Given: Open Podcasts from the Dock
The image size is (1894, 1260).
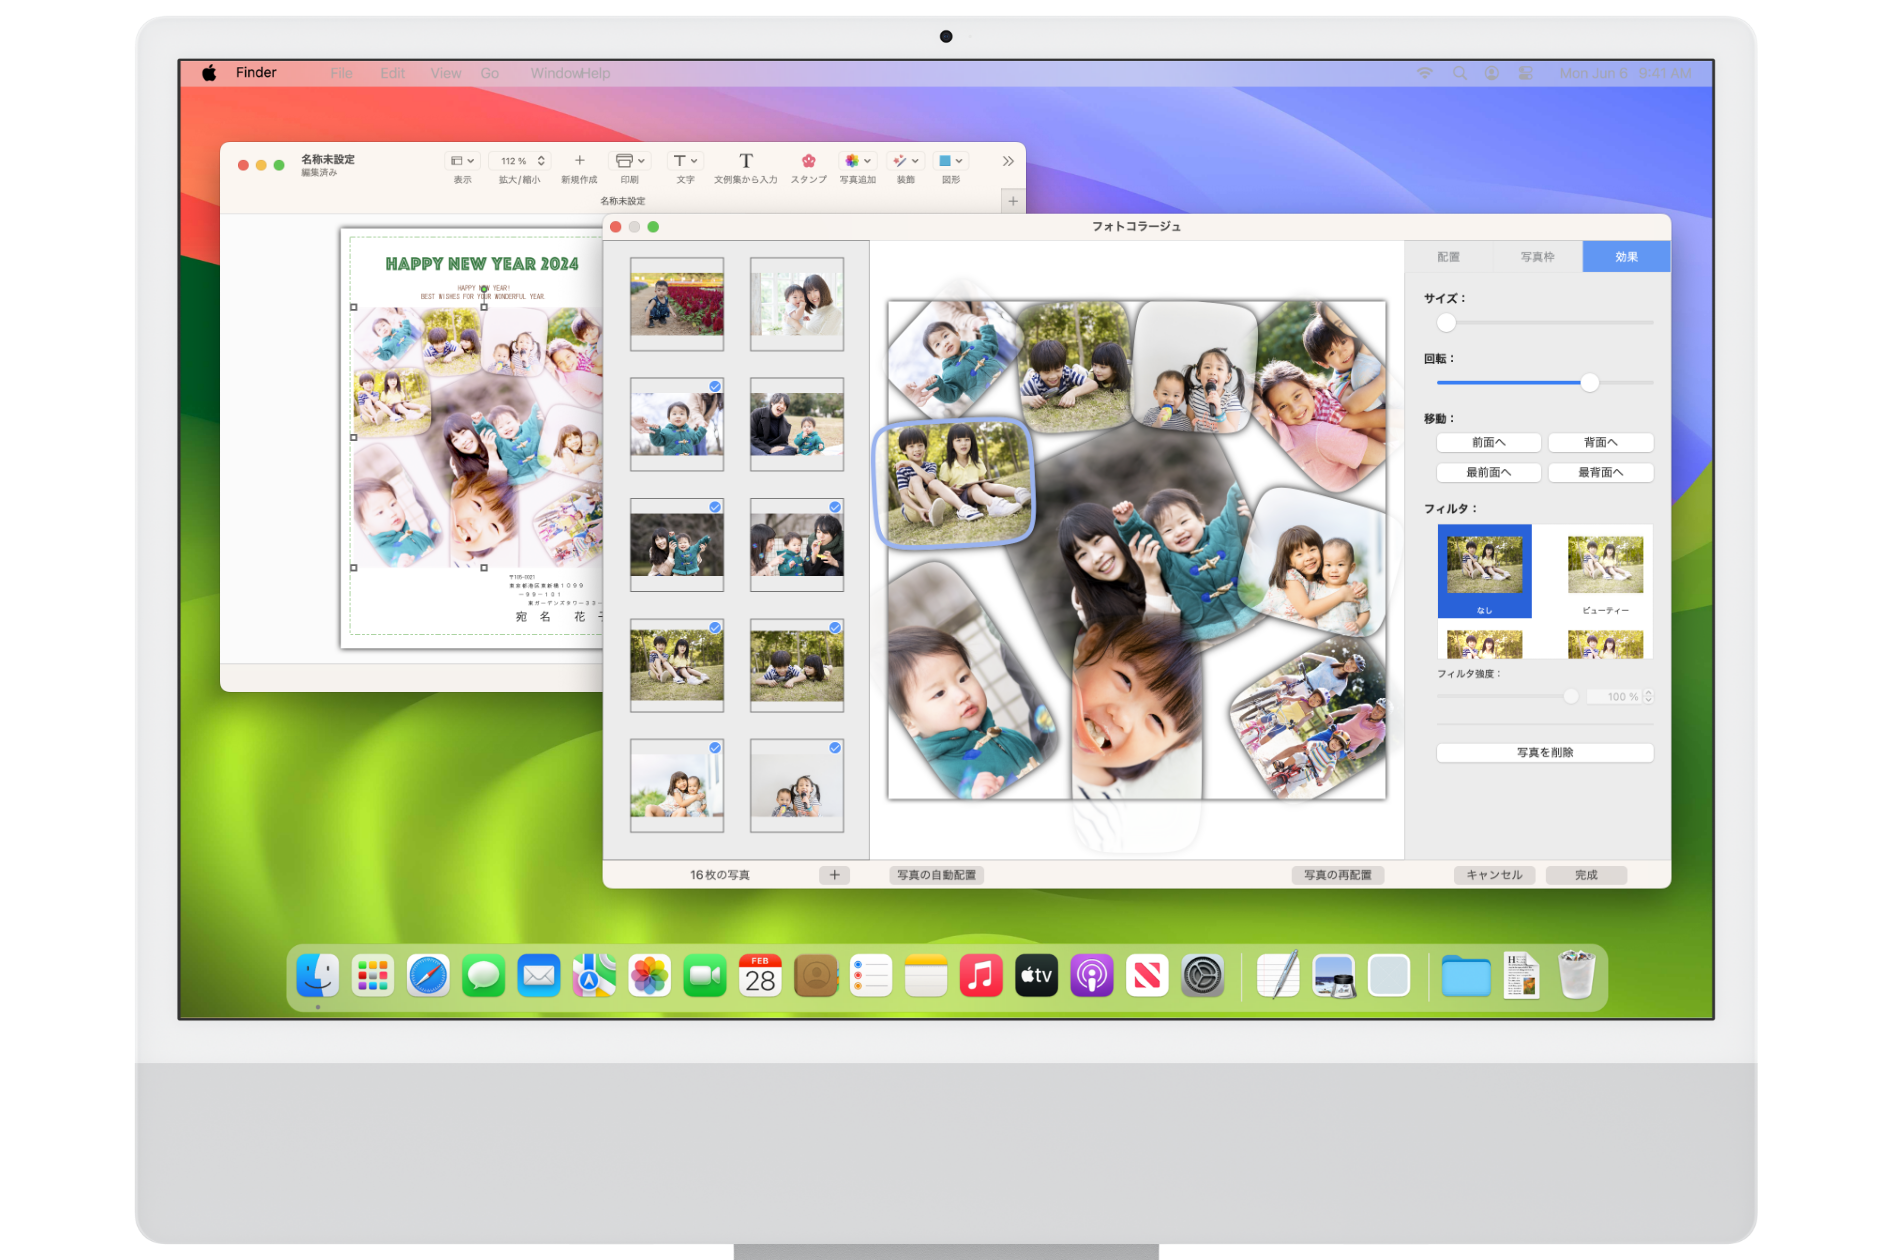Looking at the screenshot, I should click(1092, 975).
